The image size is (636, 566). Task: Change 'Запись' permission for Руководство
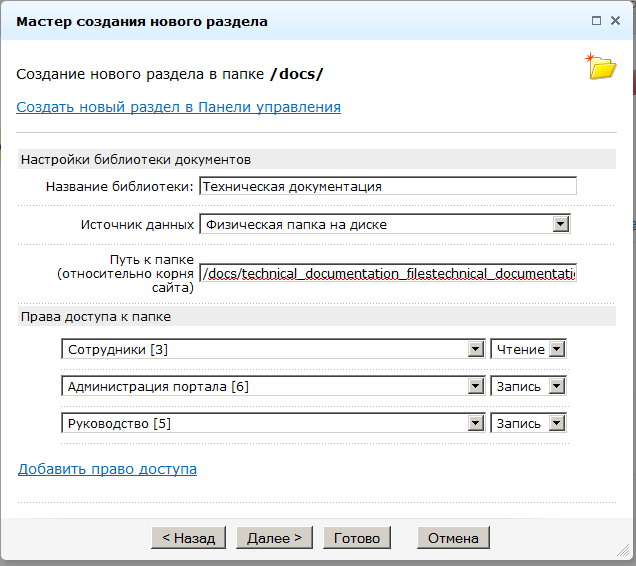(x=528, y=423)
